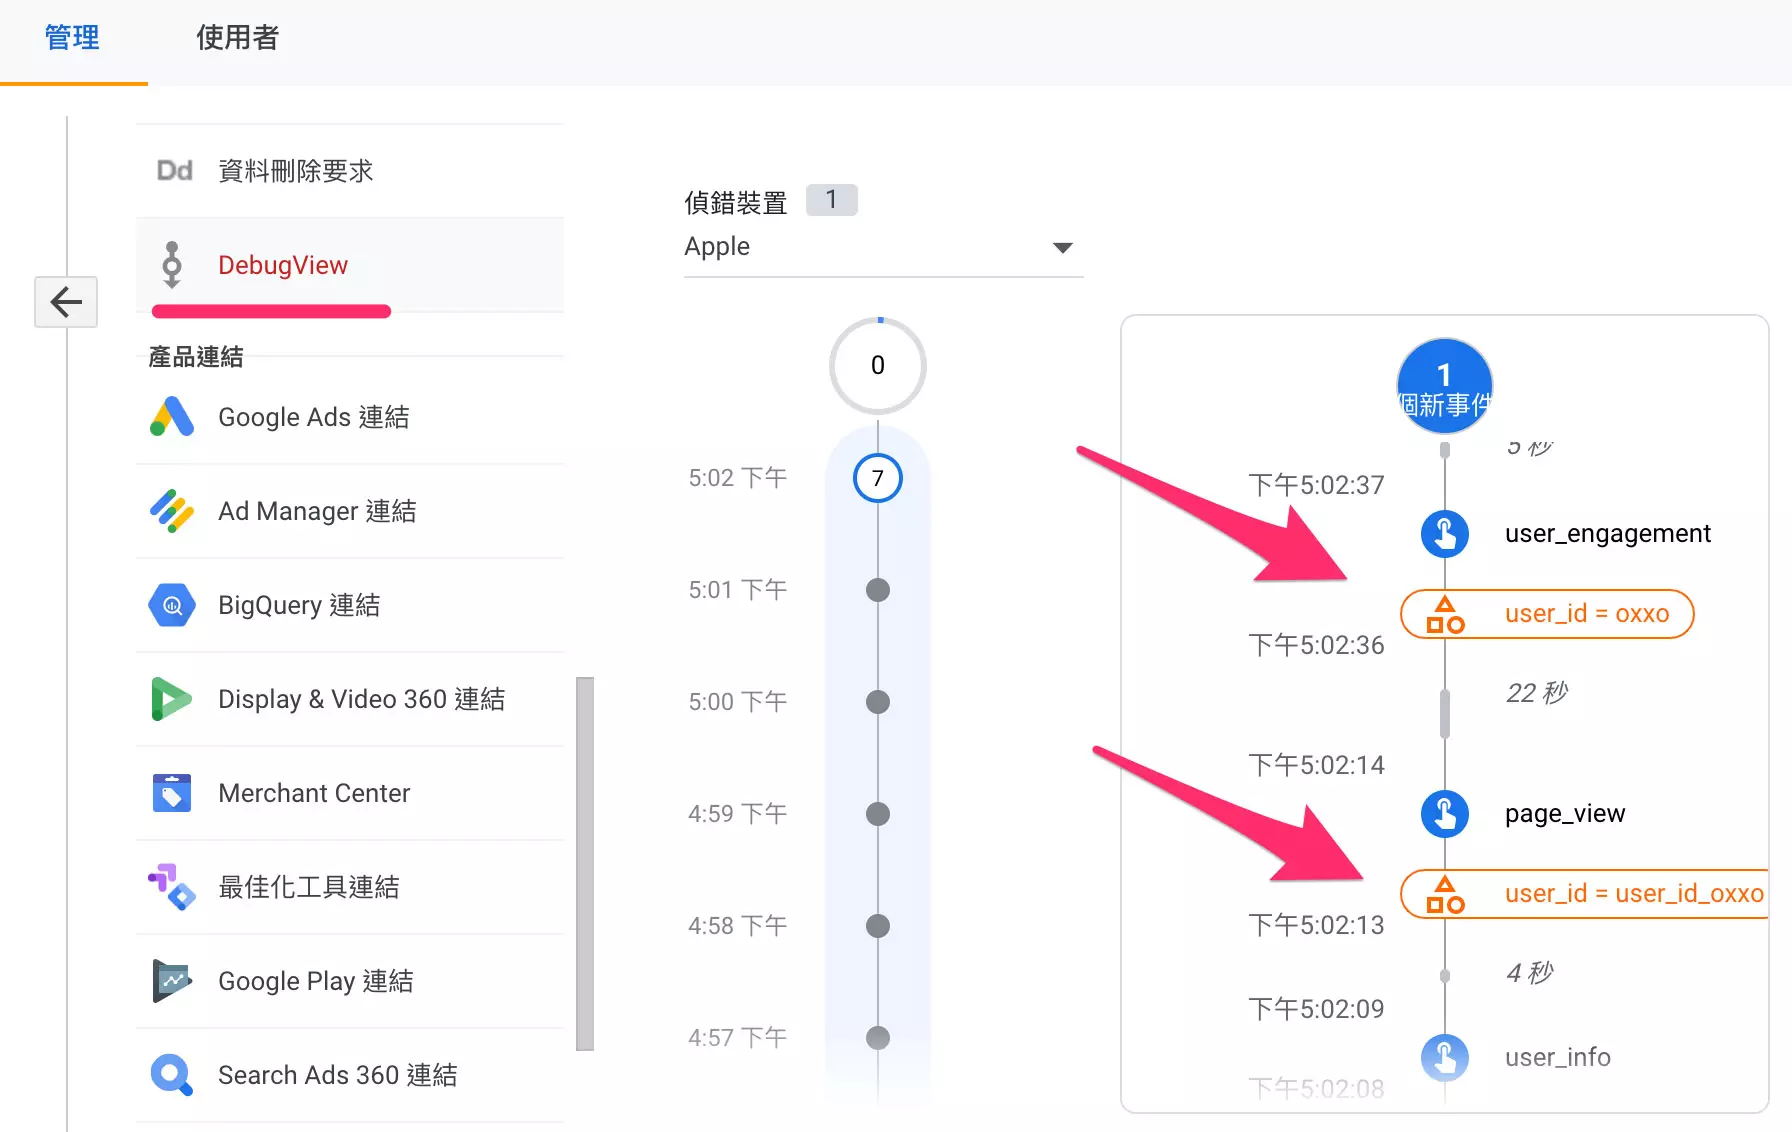
Task: Open BigQuery 連結 via its icon
Action: [171, 605]
